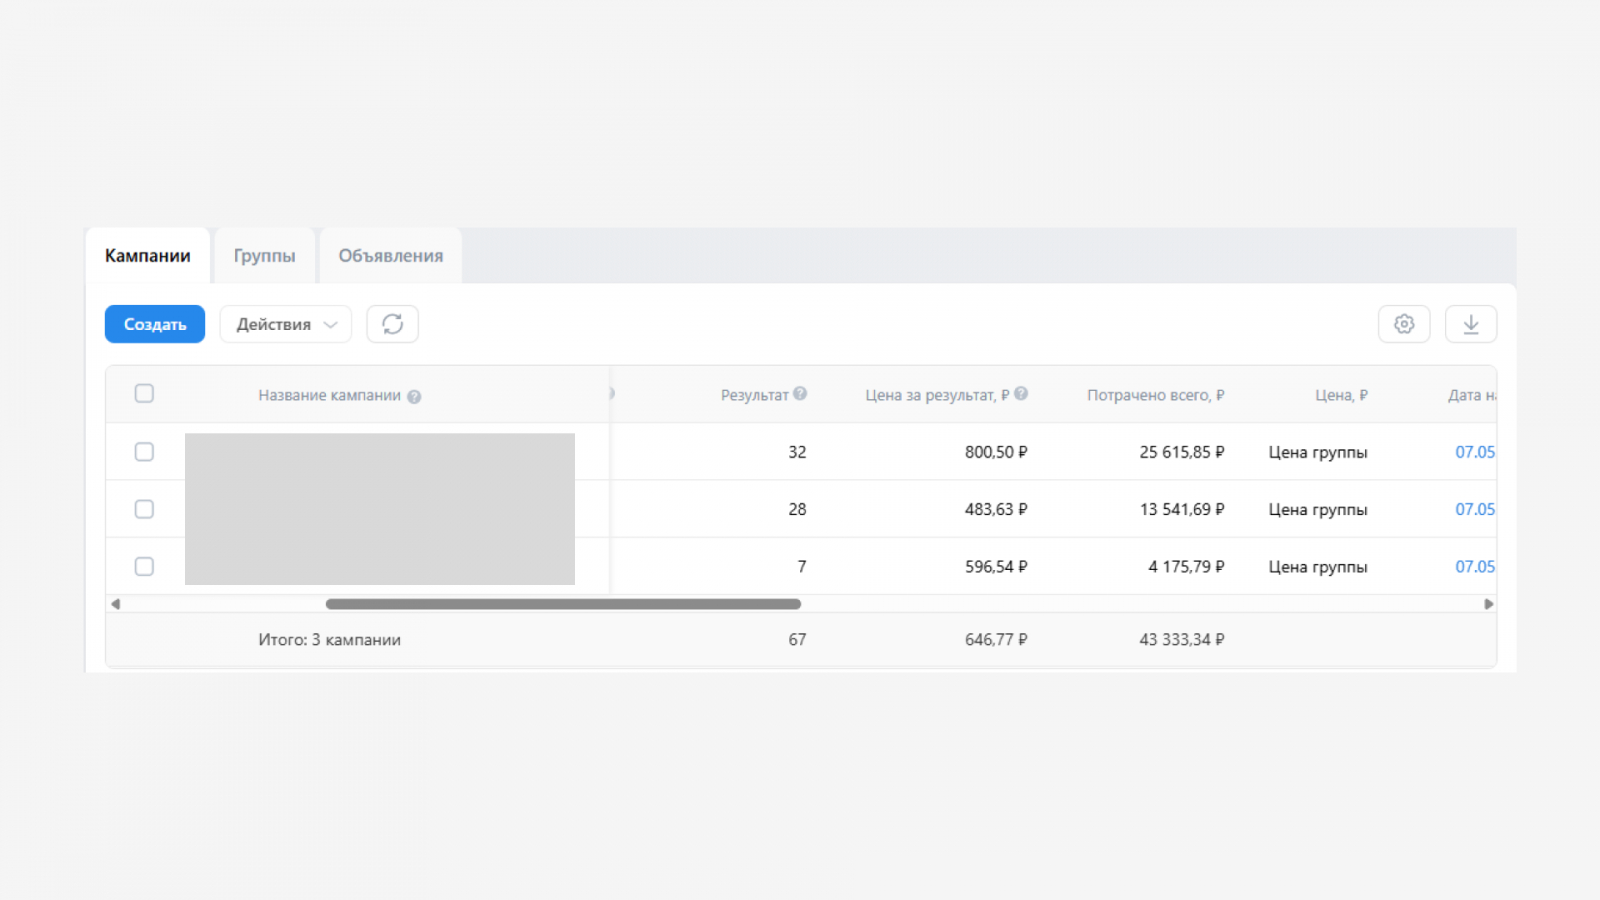Open table settings gear icon

click(1404, 324)
